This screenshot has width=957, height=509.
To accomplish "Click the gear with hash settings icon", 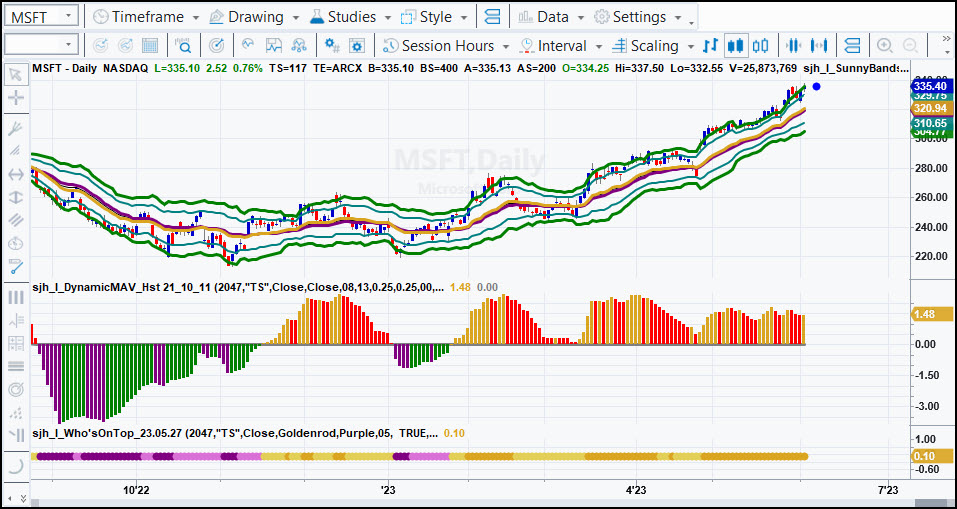I will click(332, 46).
